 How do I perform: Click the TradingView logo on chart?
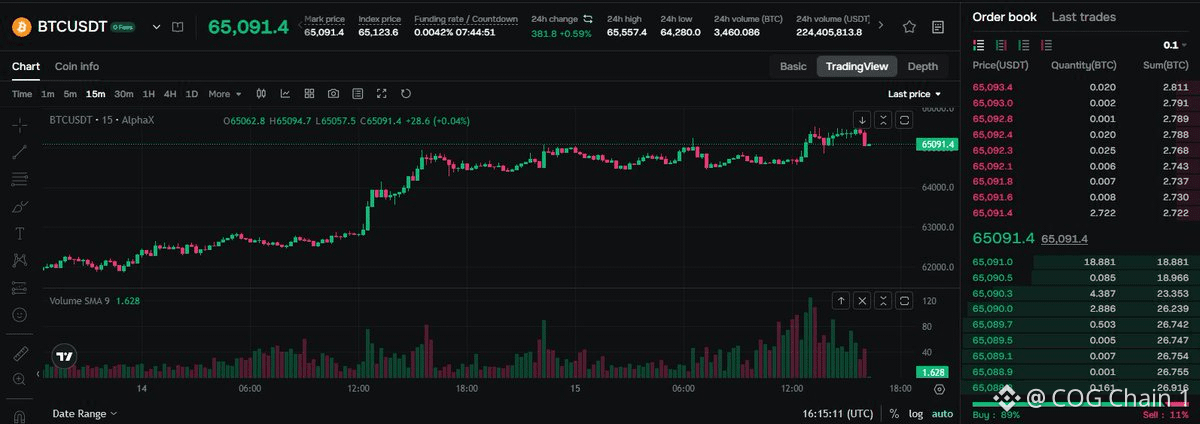[64, 356]
